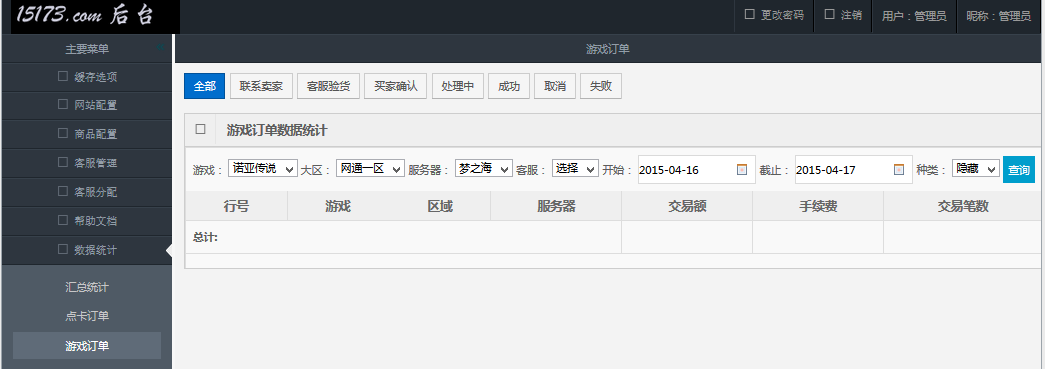Select the 成功 filter tab

coord(509,86)
